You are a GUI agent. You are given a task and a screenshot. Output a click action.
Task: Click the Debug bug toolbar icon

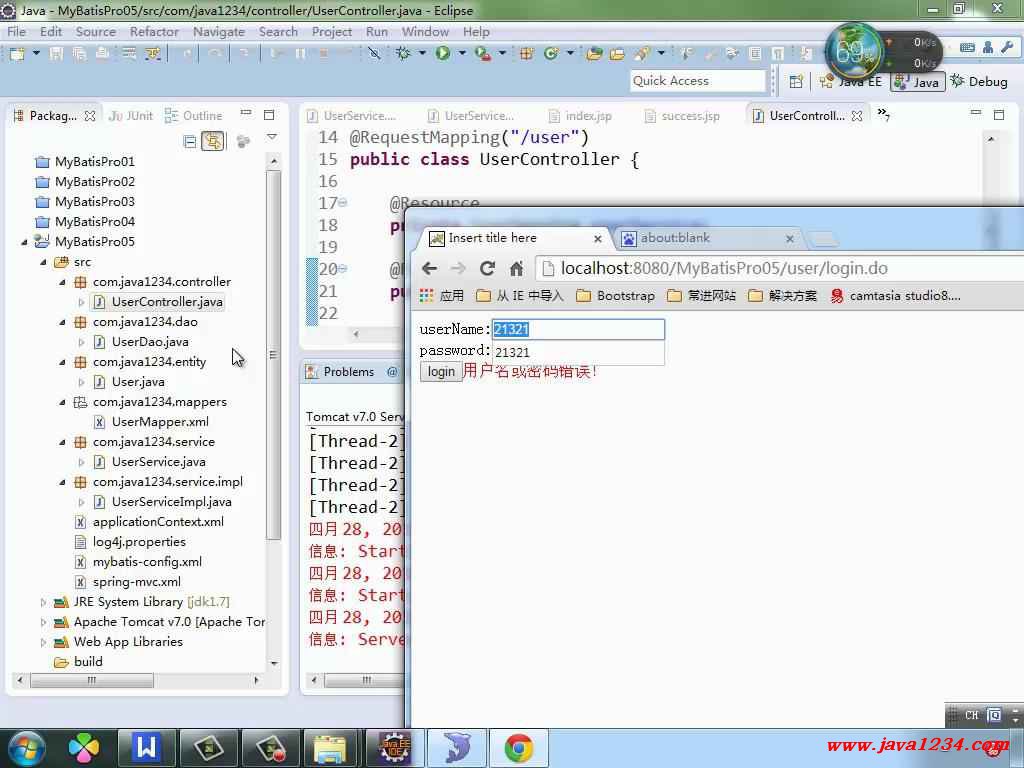coord(404,54)
